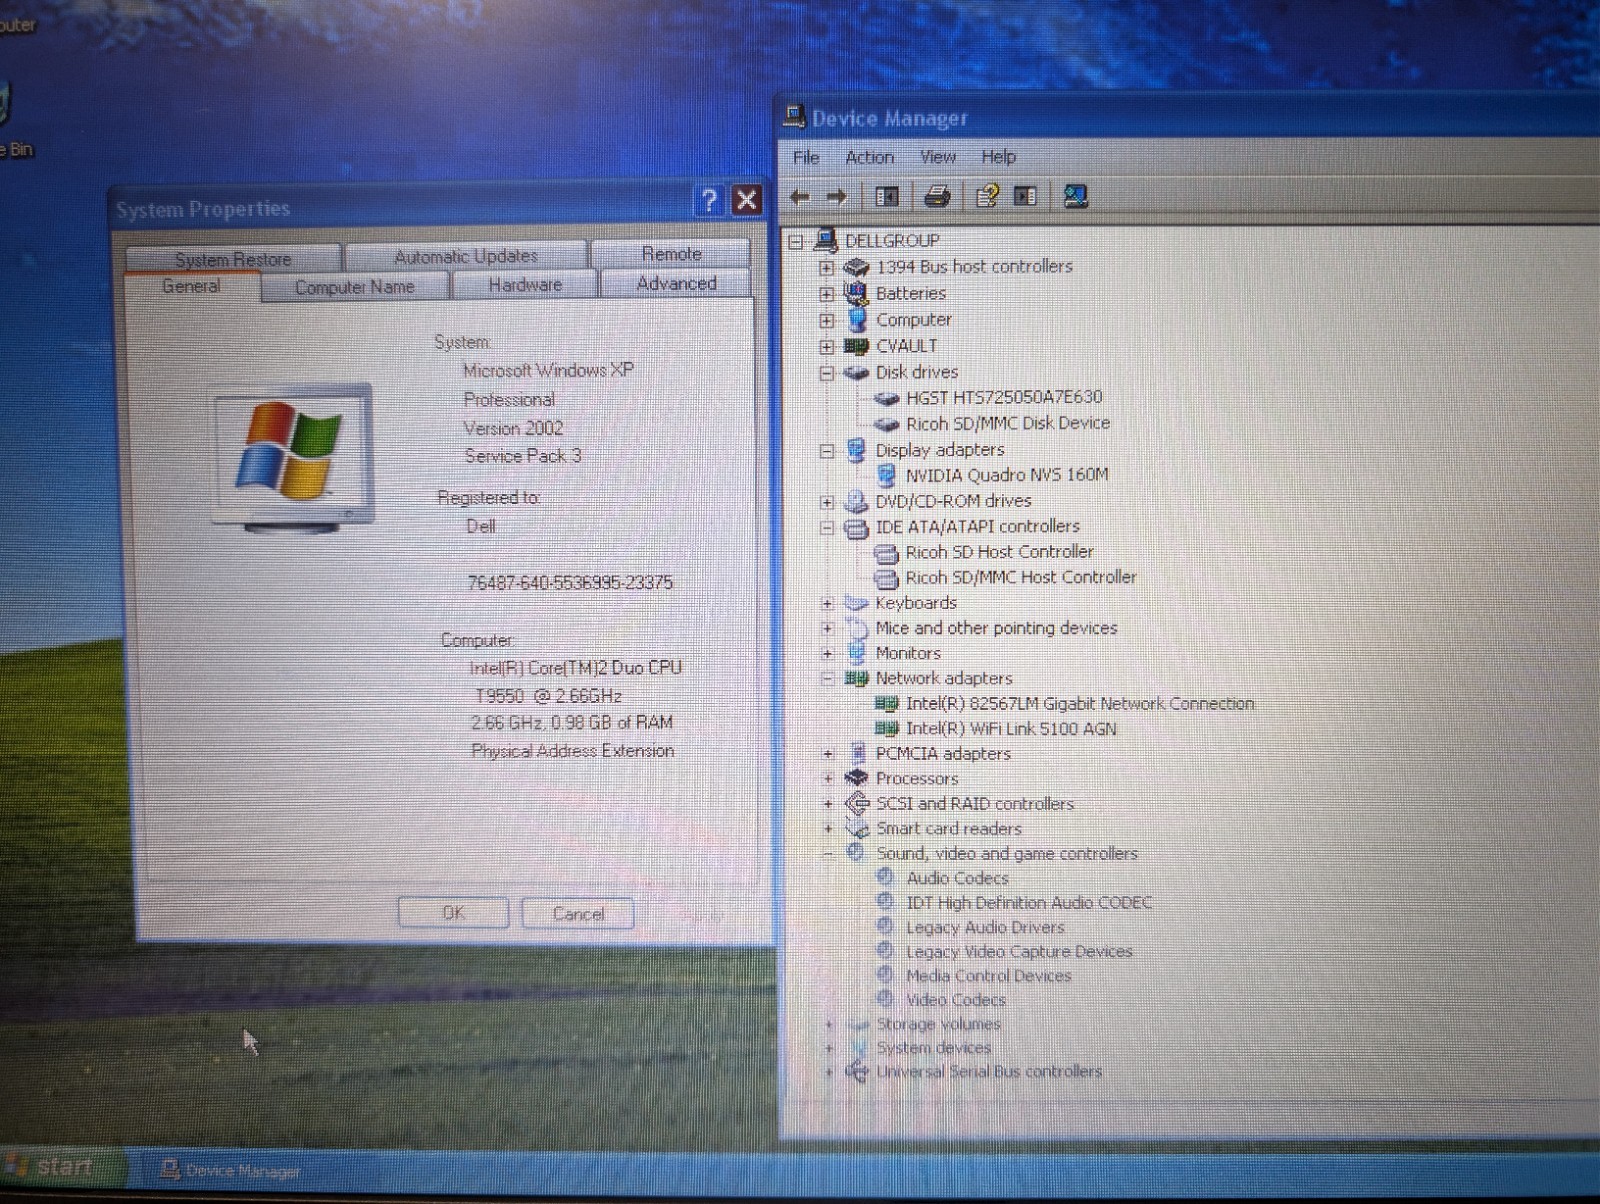
Task: Select Ricoh SD/MMC Host Controller entry
Action: point(1021,577)
